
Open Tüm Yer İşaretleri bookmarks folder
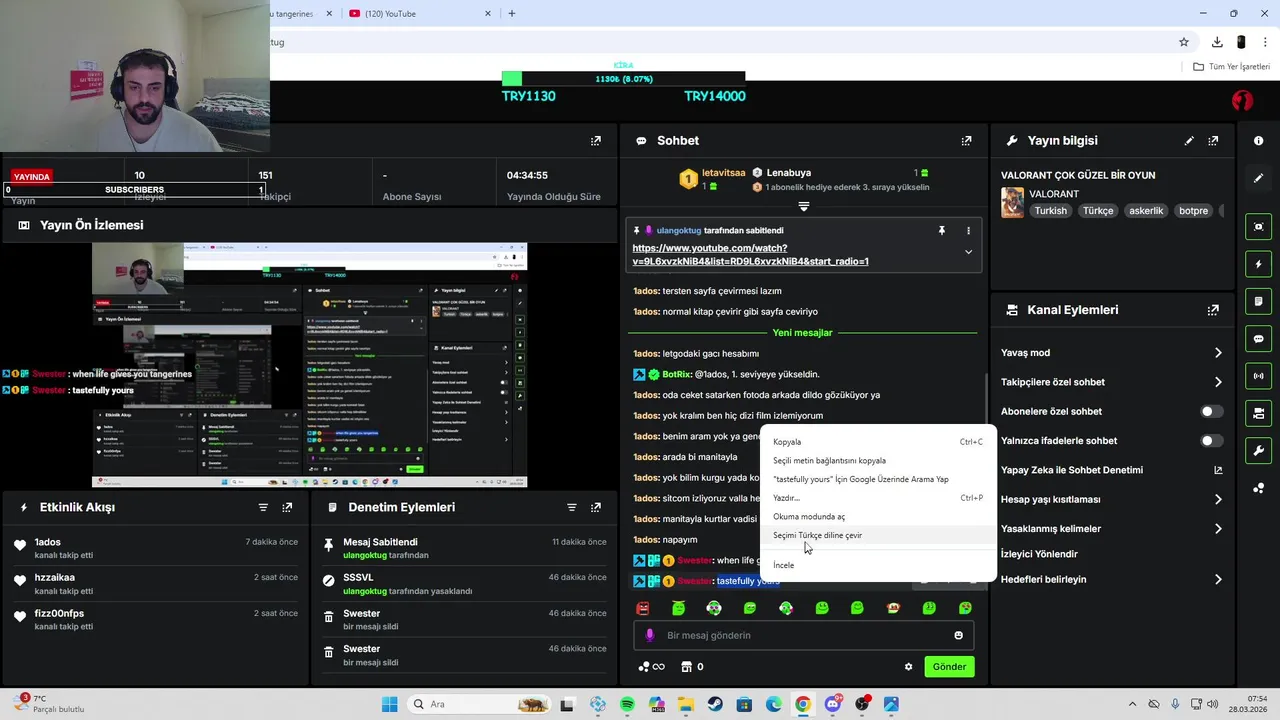(x=1232, y=67)
